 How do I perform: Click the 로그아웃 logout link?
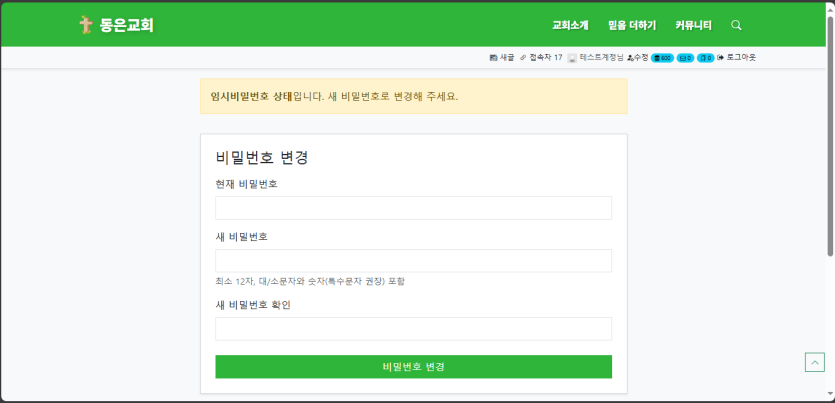pos(737,58)
